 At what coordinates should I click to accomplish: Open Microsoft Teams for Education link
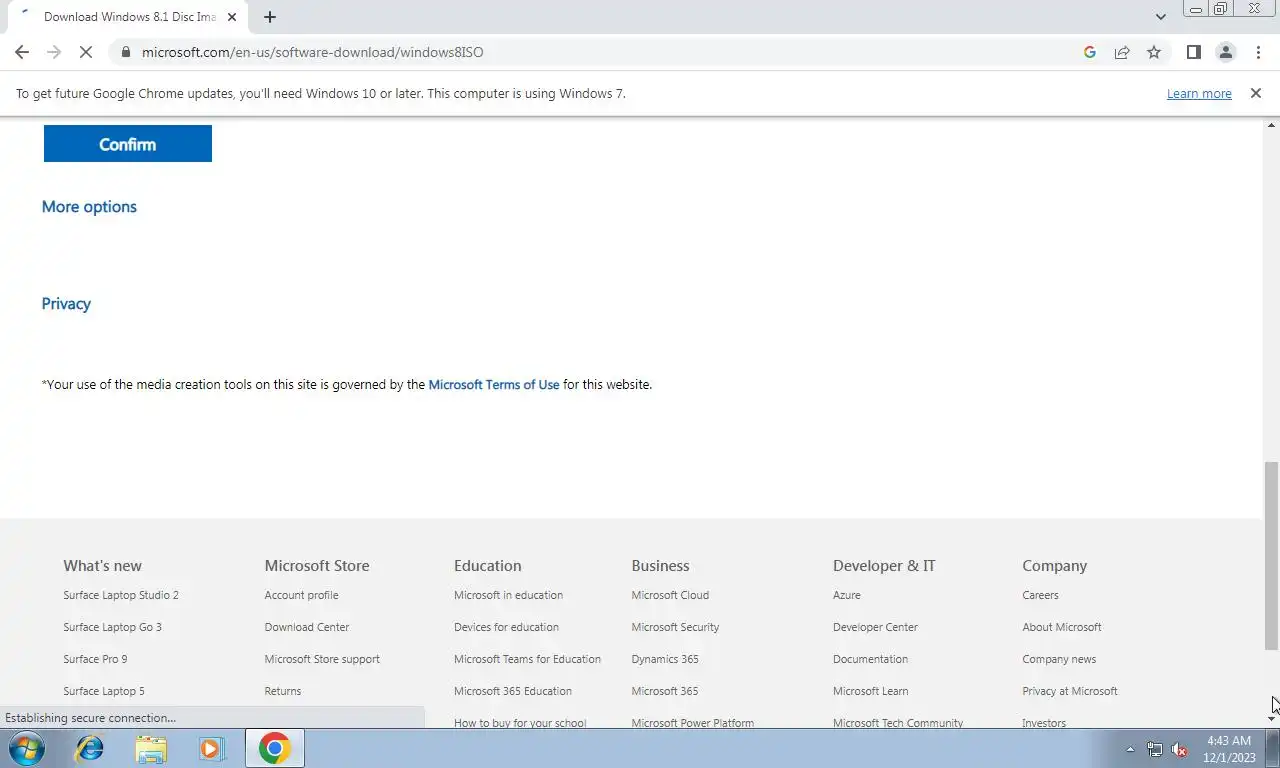[x=527, y=659]
